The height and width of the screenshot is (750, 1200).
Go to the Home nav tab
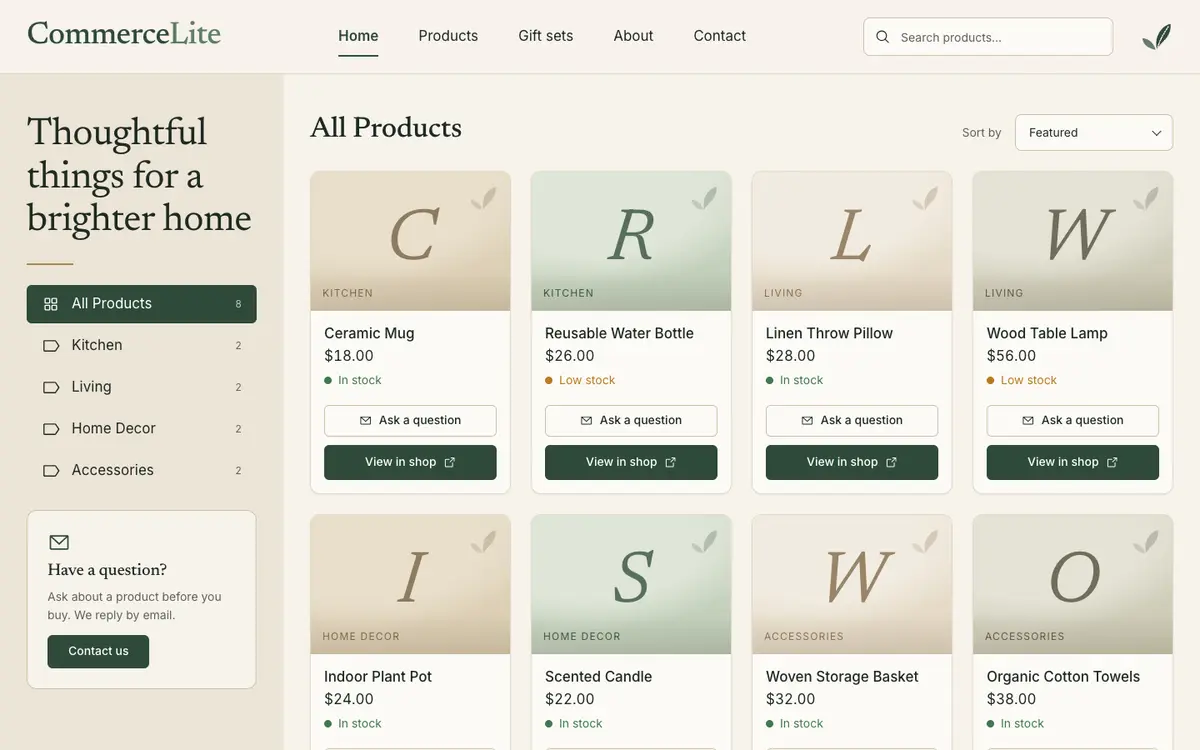pos(358,36)
